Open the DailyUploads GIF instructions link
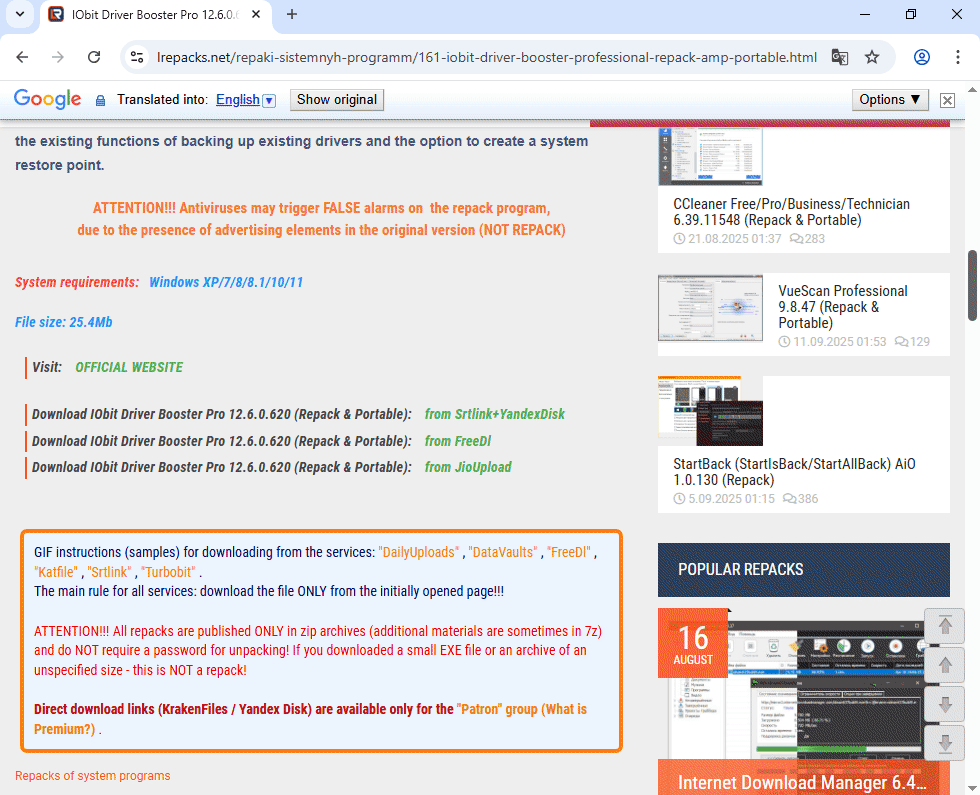This screenshot has height=795, width=980. (419, 552)
